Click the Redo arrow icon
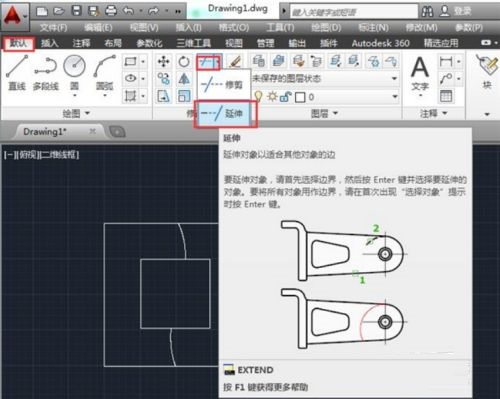Image resolution: width=500 pixels, height=399 pixels. pyautogui.click(x=154, y=11)
